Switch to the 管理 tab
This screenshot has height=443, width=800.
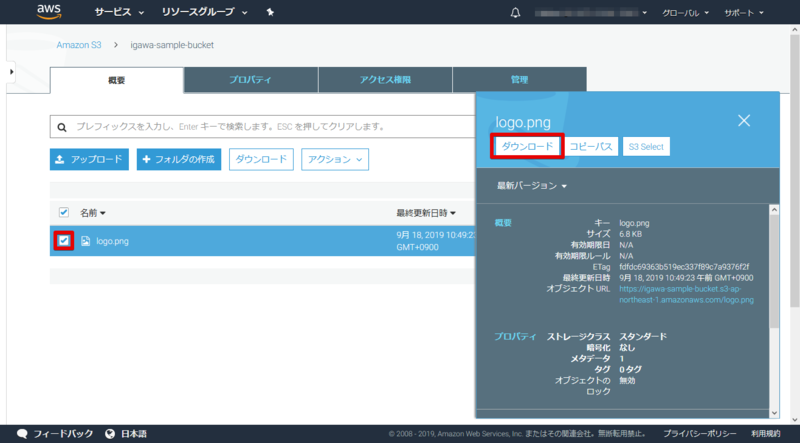tap(519, 80)
